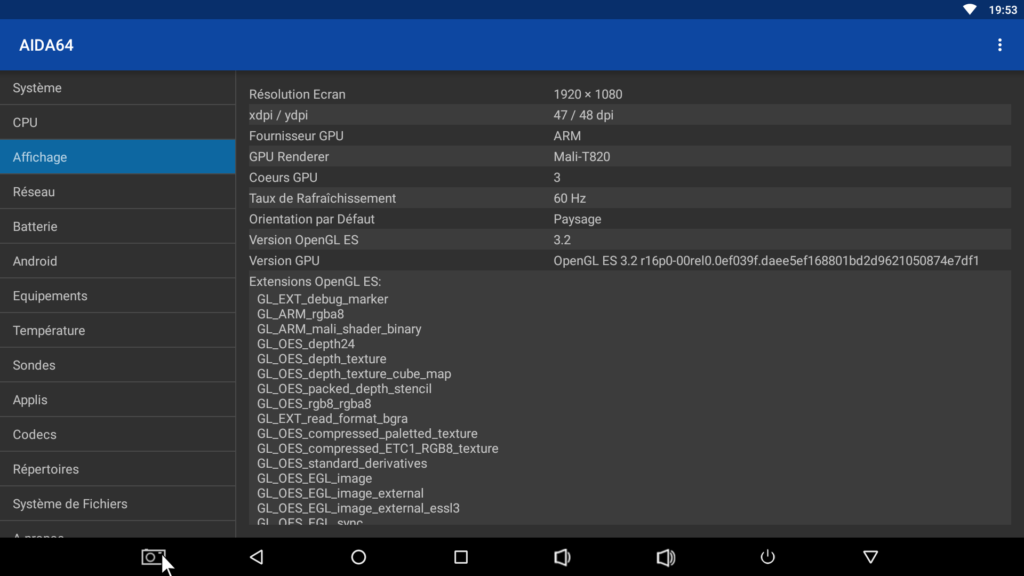Open the Réseau section
Viewport: 1024px width, 576px height.
(118, 192)
